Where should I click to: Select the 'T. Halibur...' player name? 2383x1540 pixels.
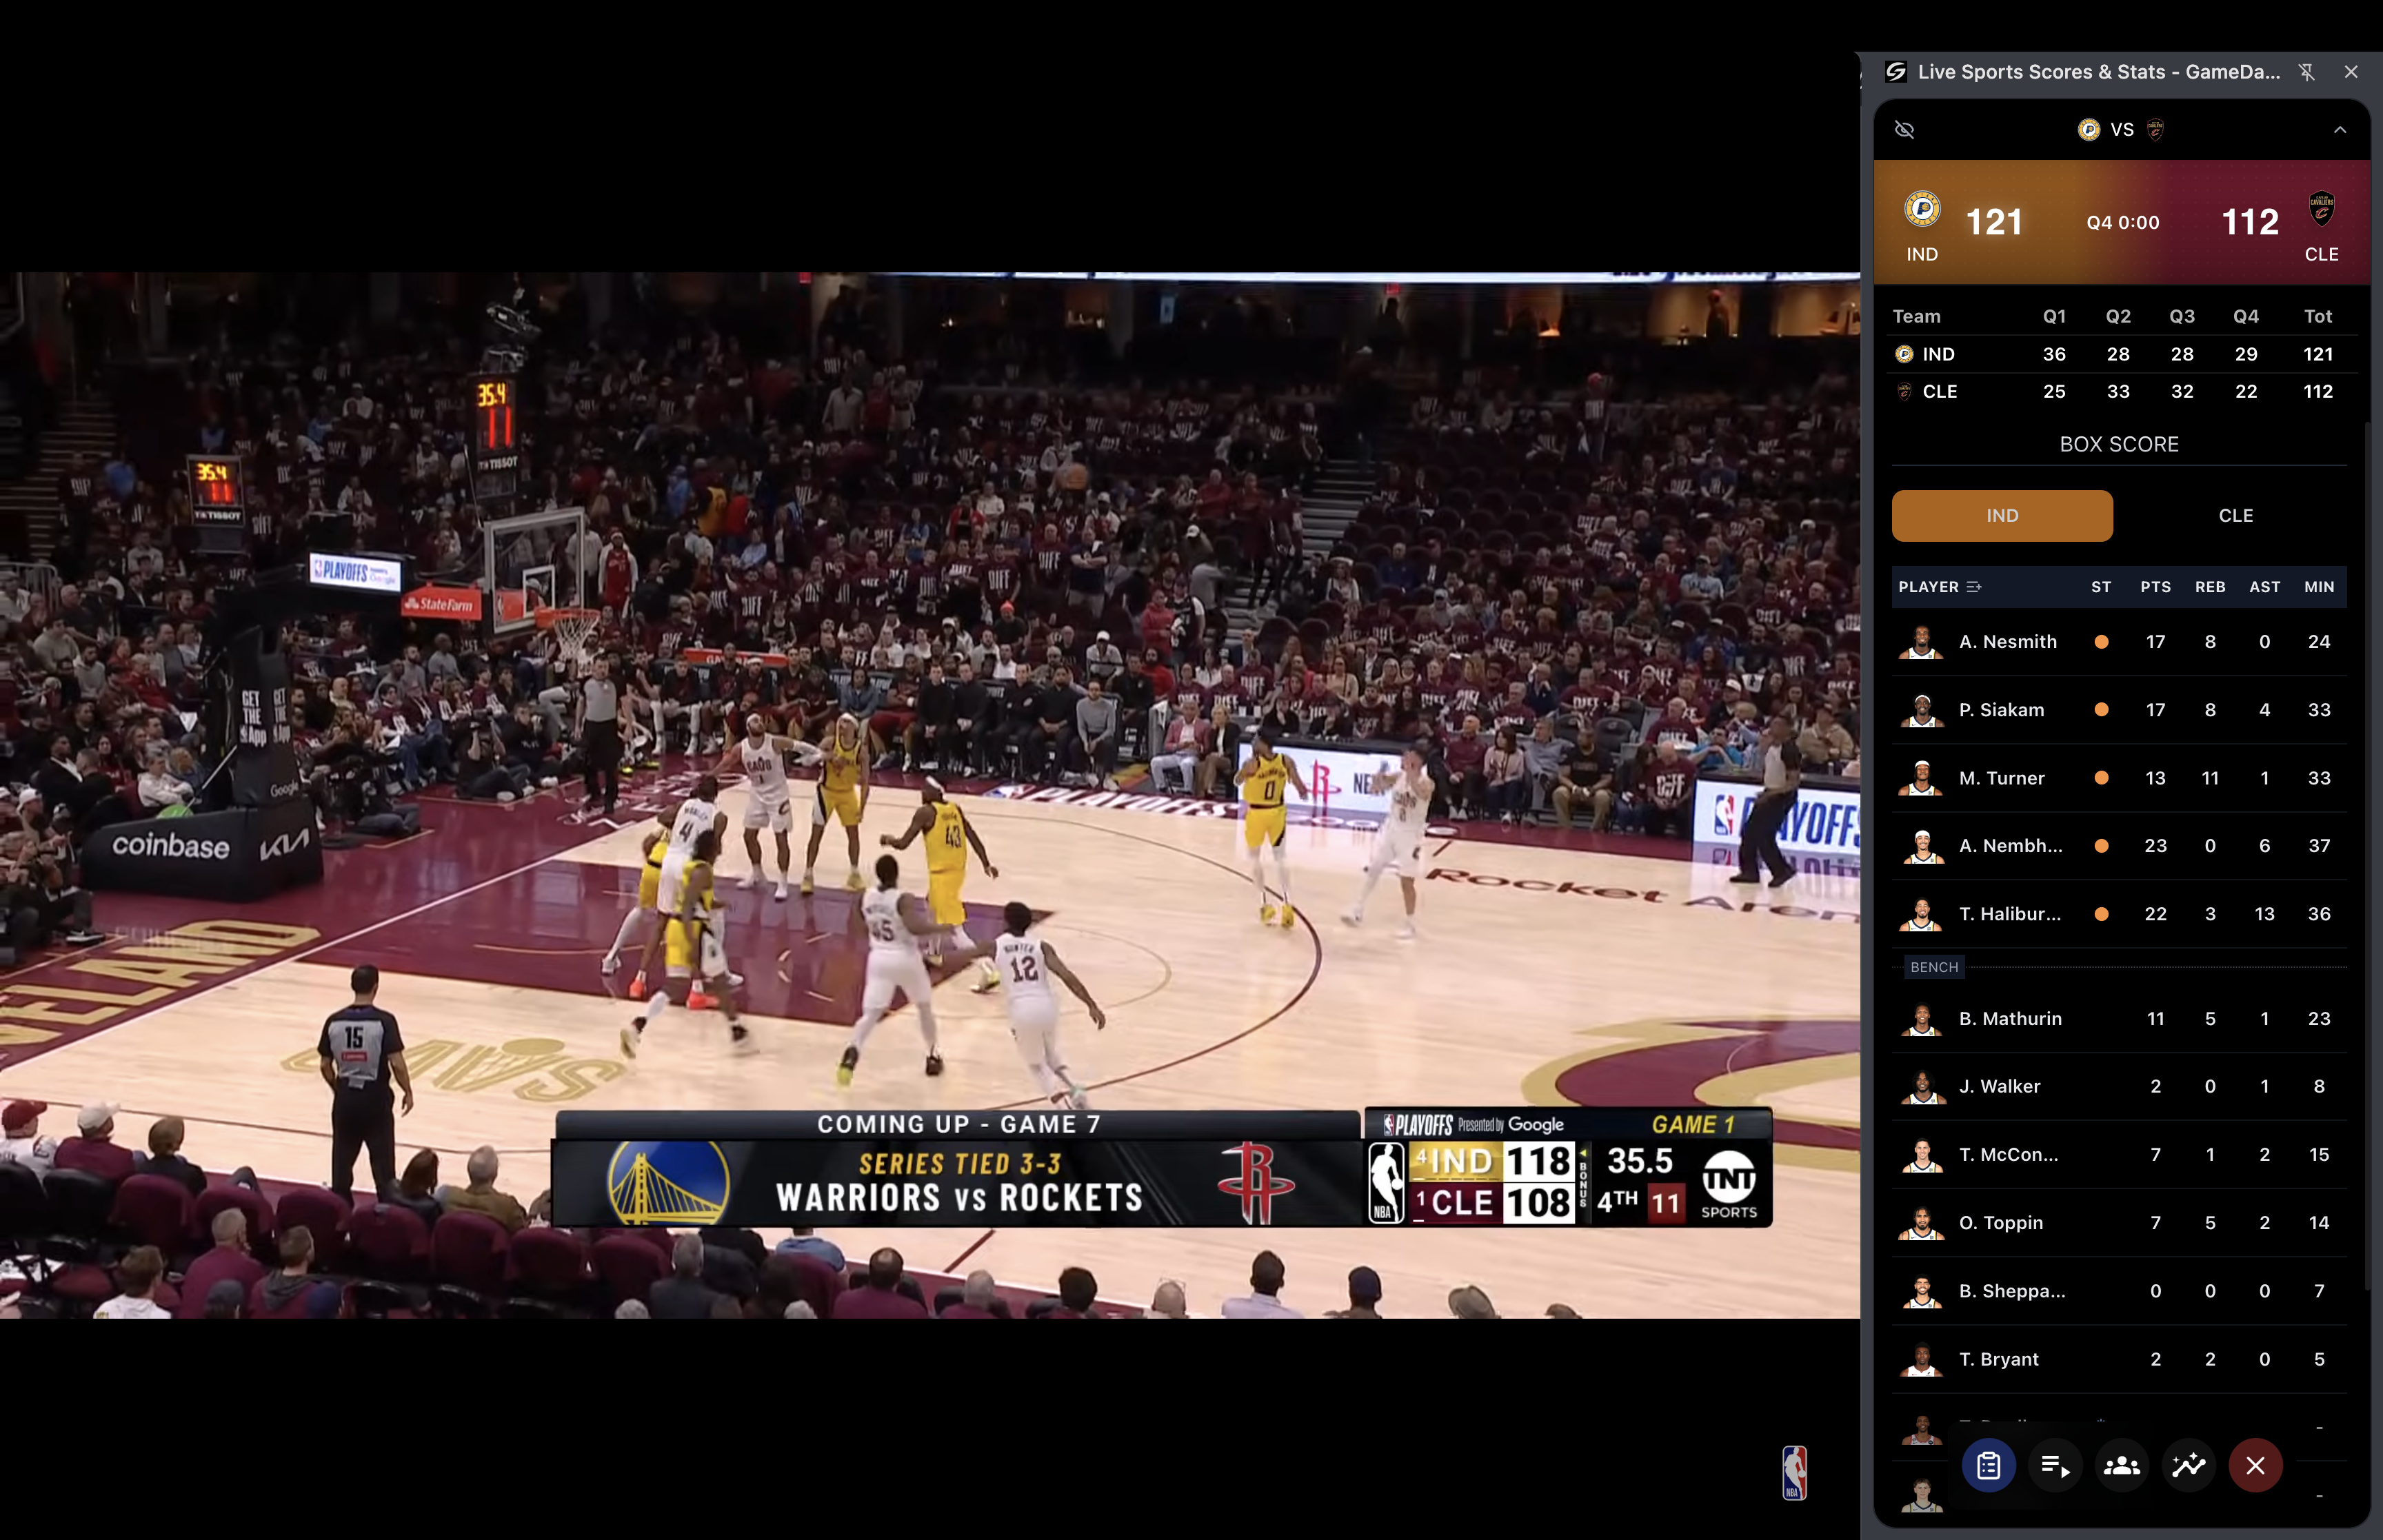2010,914
